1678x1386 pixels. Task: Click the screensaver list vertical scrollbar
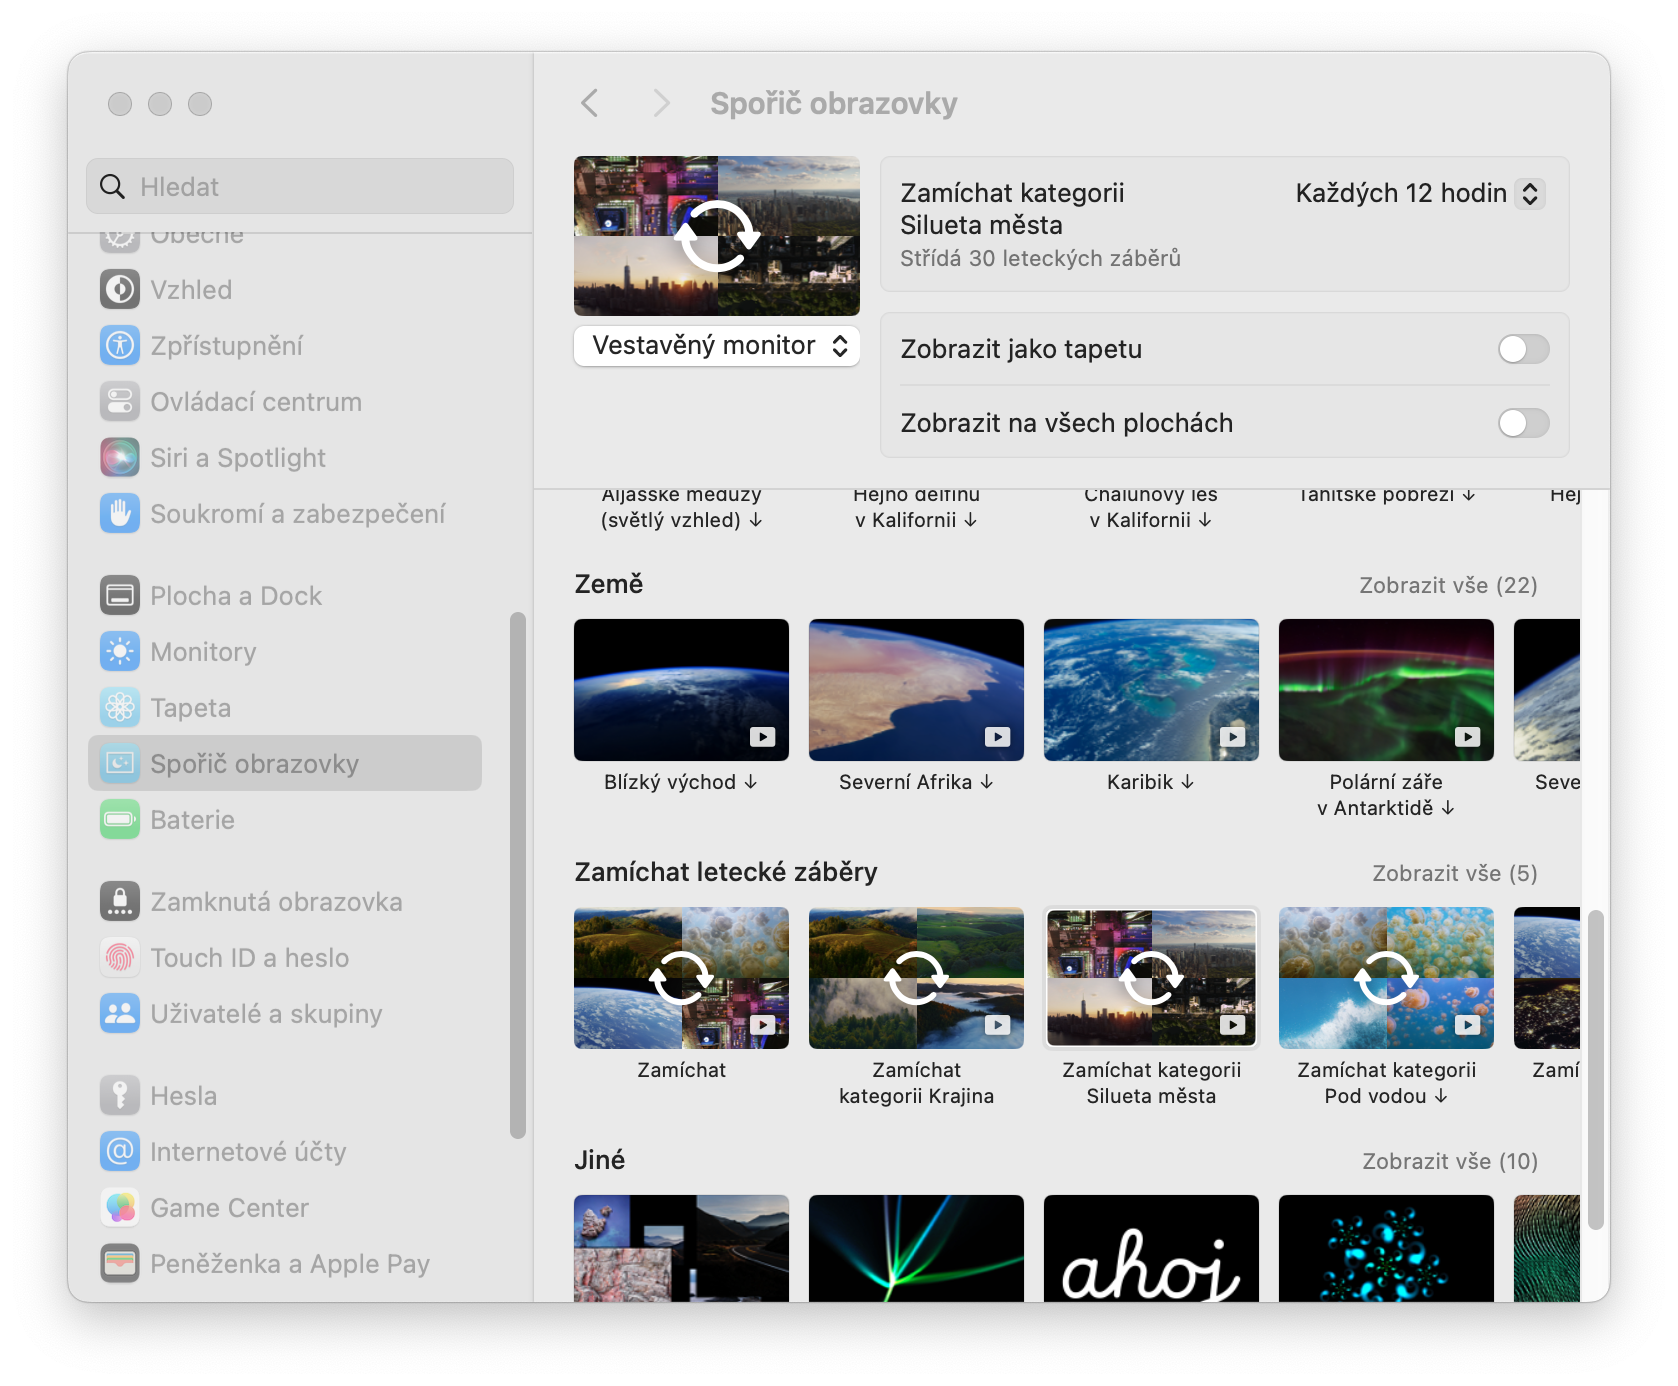(1595, 1068)
